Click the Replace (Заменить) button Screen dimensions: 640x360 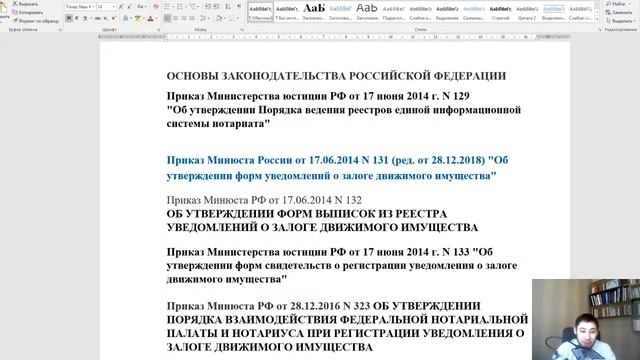click(x=619, y=13)
